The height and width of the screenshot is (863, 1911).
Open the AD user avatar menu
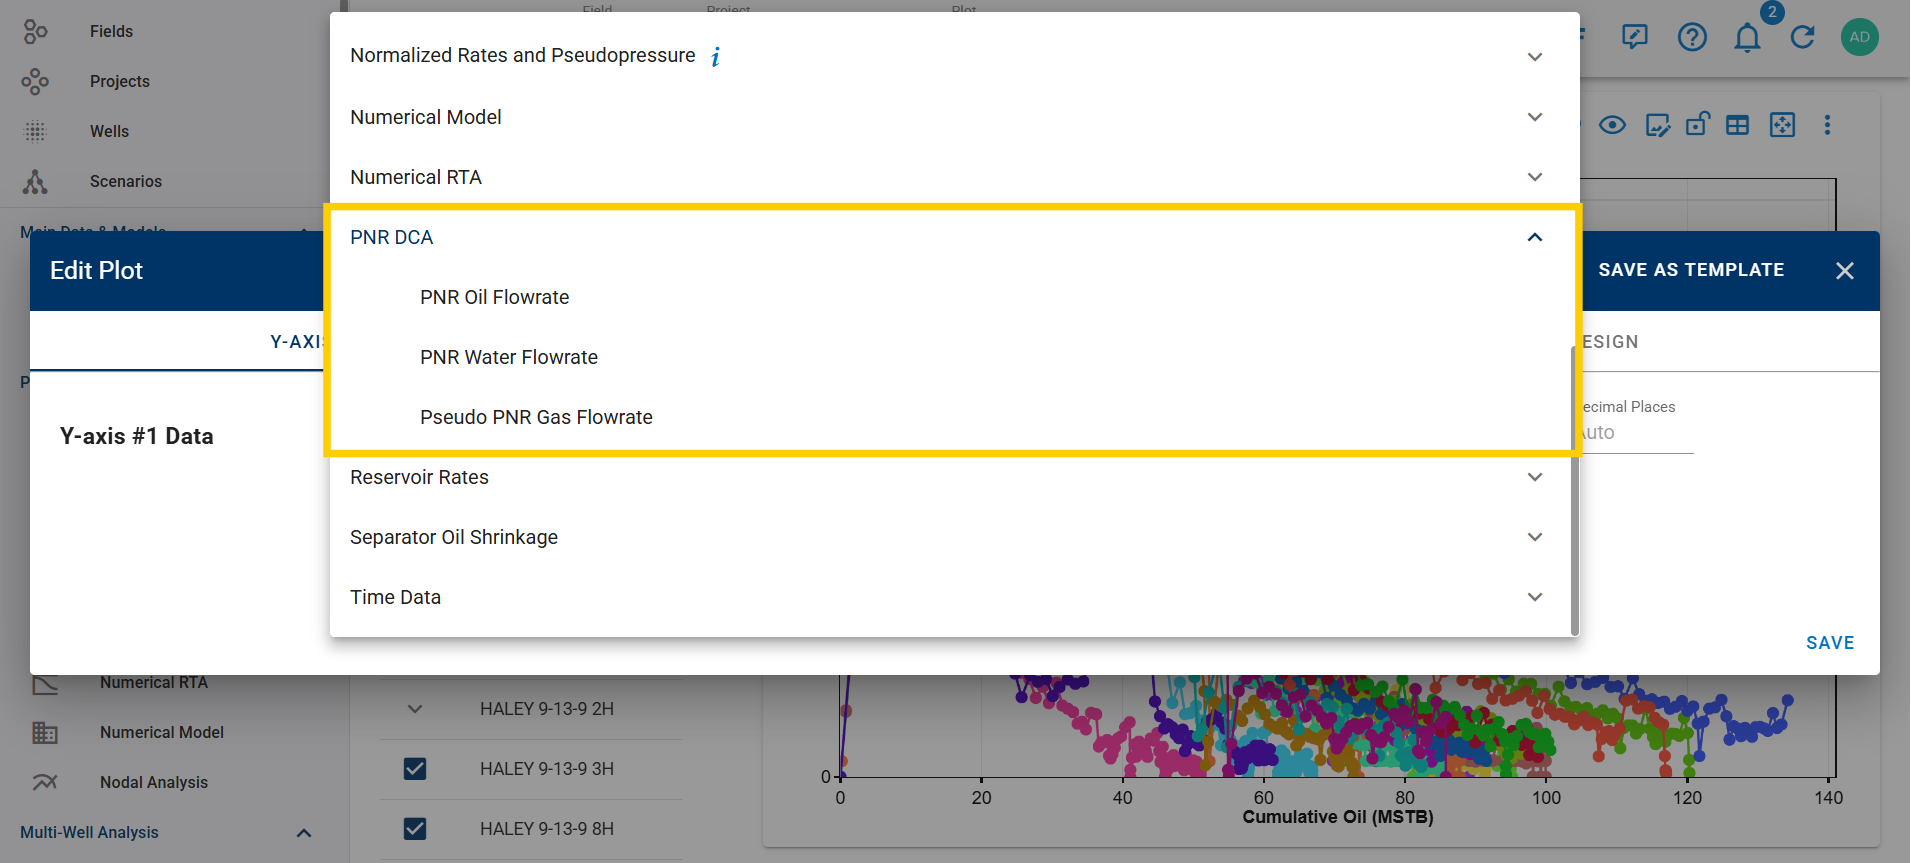tap(1859, 37)
